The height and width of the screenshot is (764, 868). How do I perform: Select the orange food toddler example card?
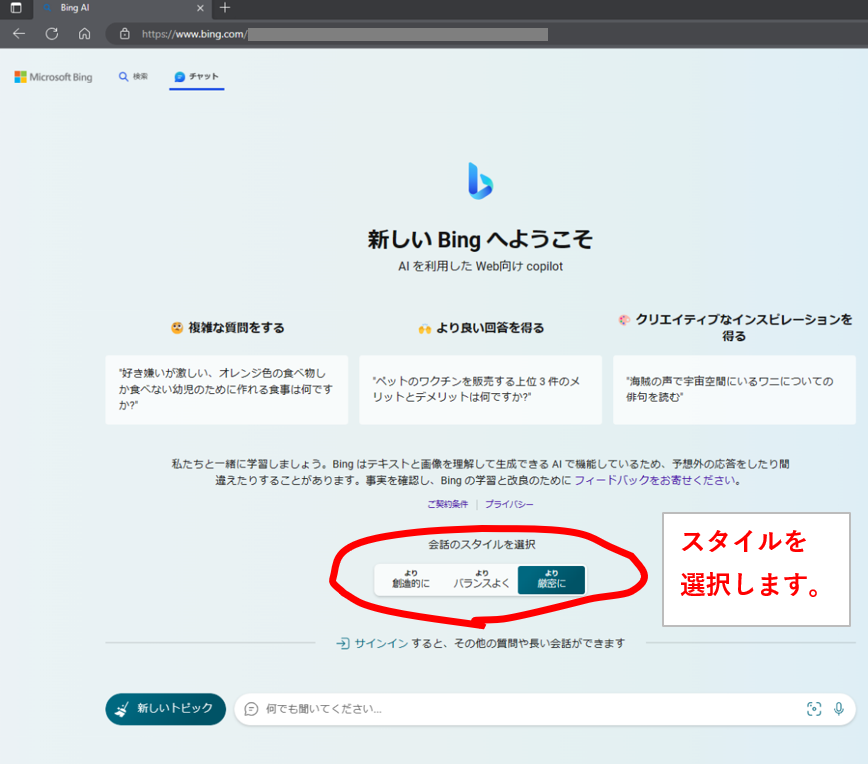click(x=226, y=390)
